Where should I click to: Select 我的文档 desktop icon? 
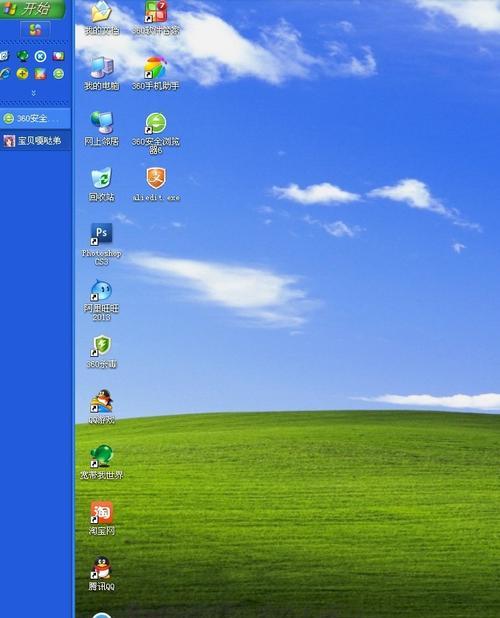pyautogui.click(x=102, y=18)
